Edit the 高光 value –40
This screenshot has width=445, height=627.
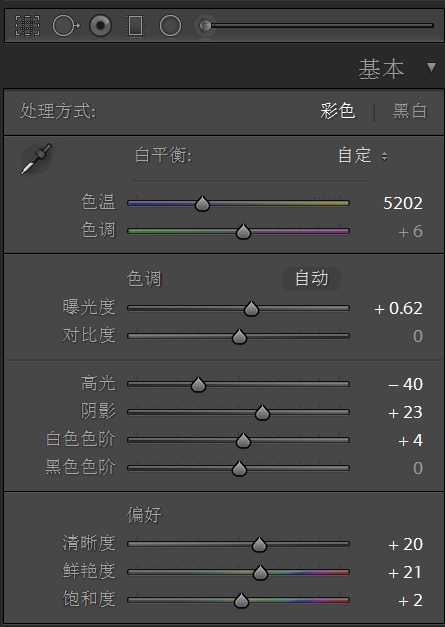tap(405, 384)
